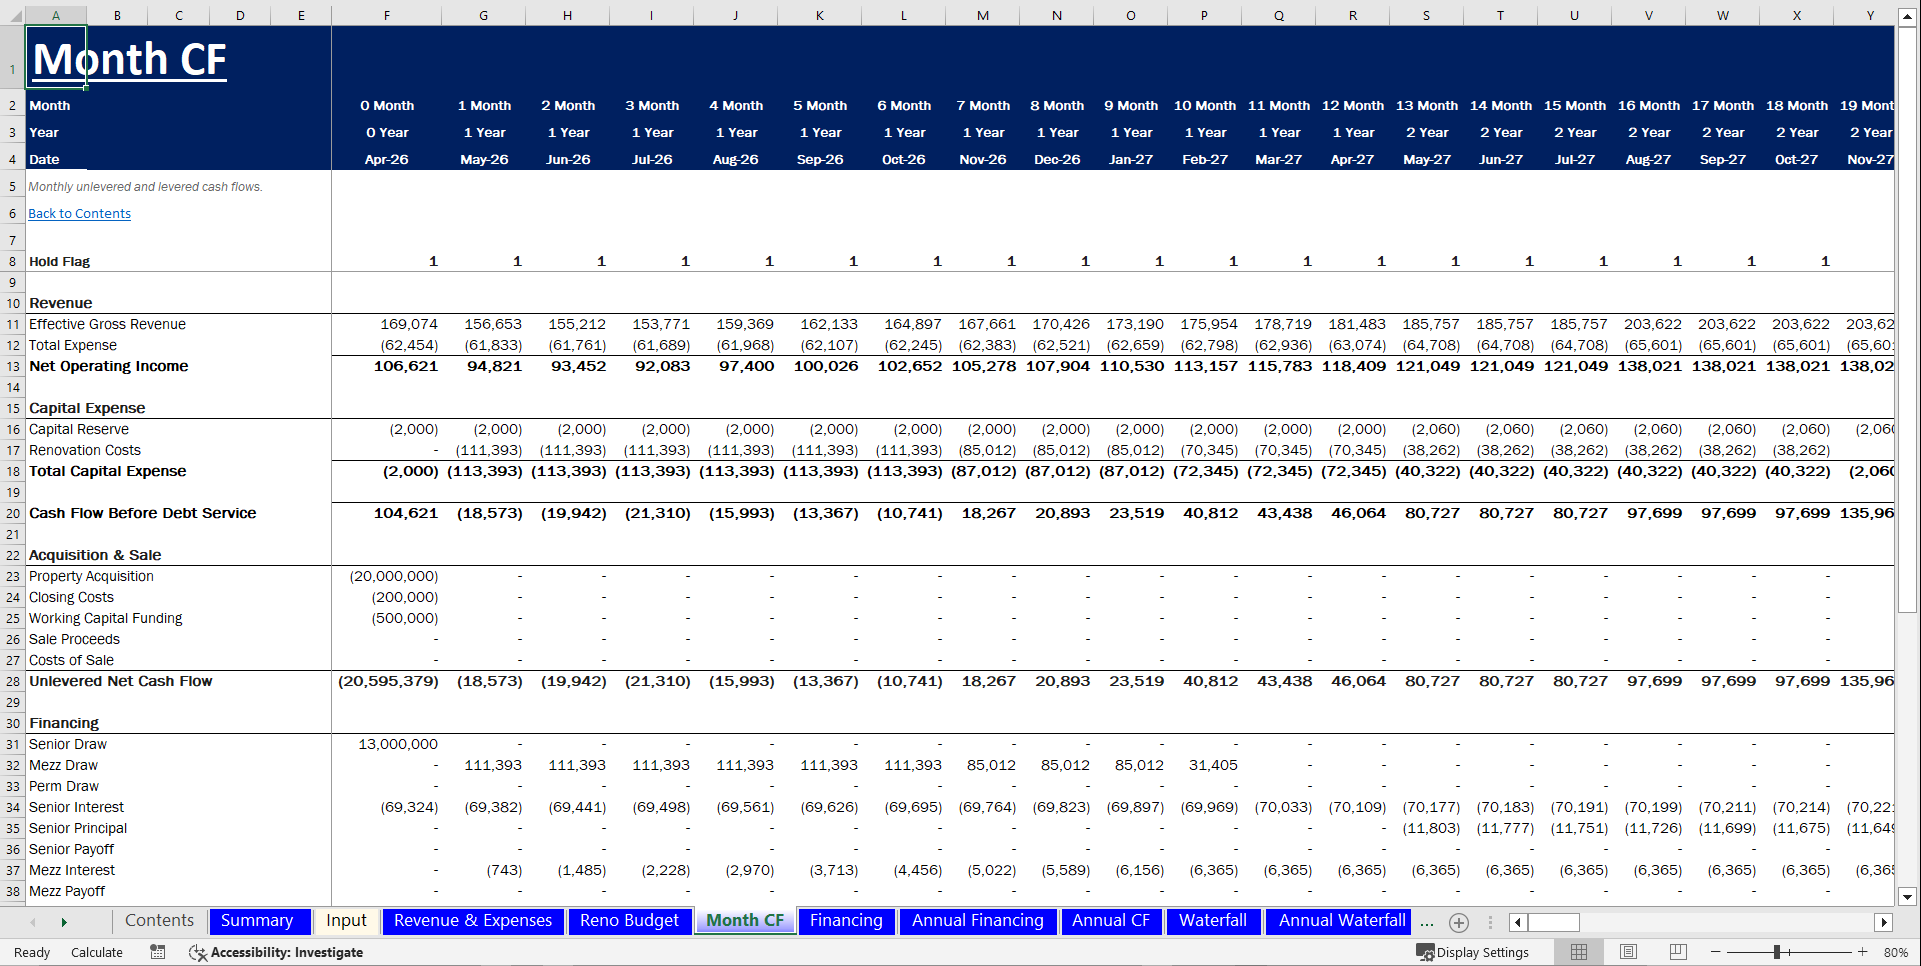1921x966 pixels.
Task: Zoom in using the plus icon
Action: pos(1862,952)
